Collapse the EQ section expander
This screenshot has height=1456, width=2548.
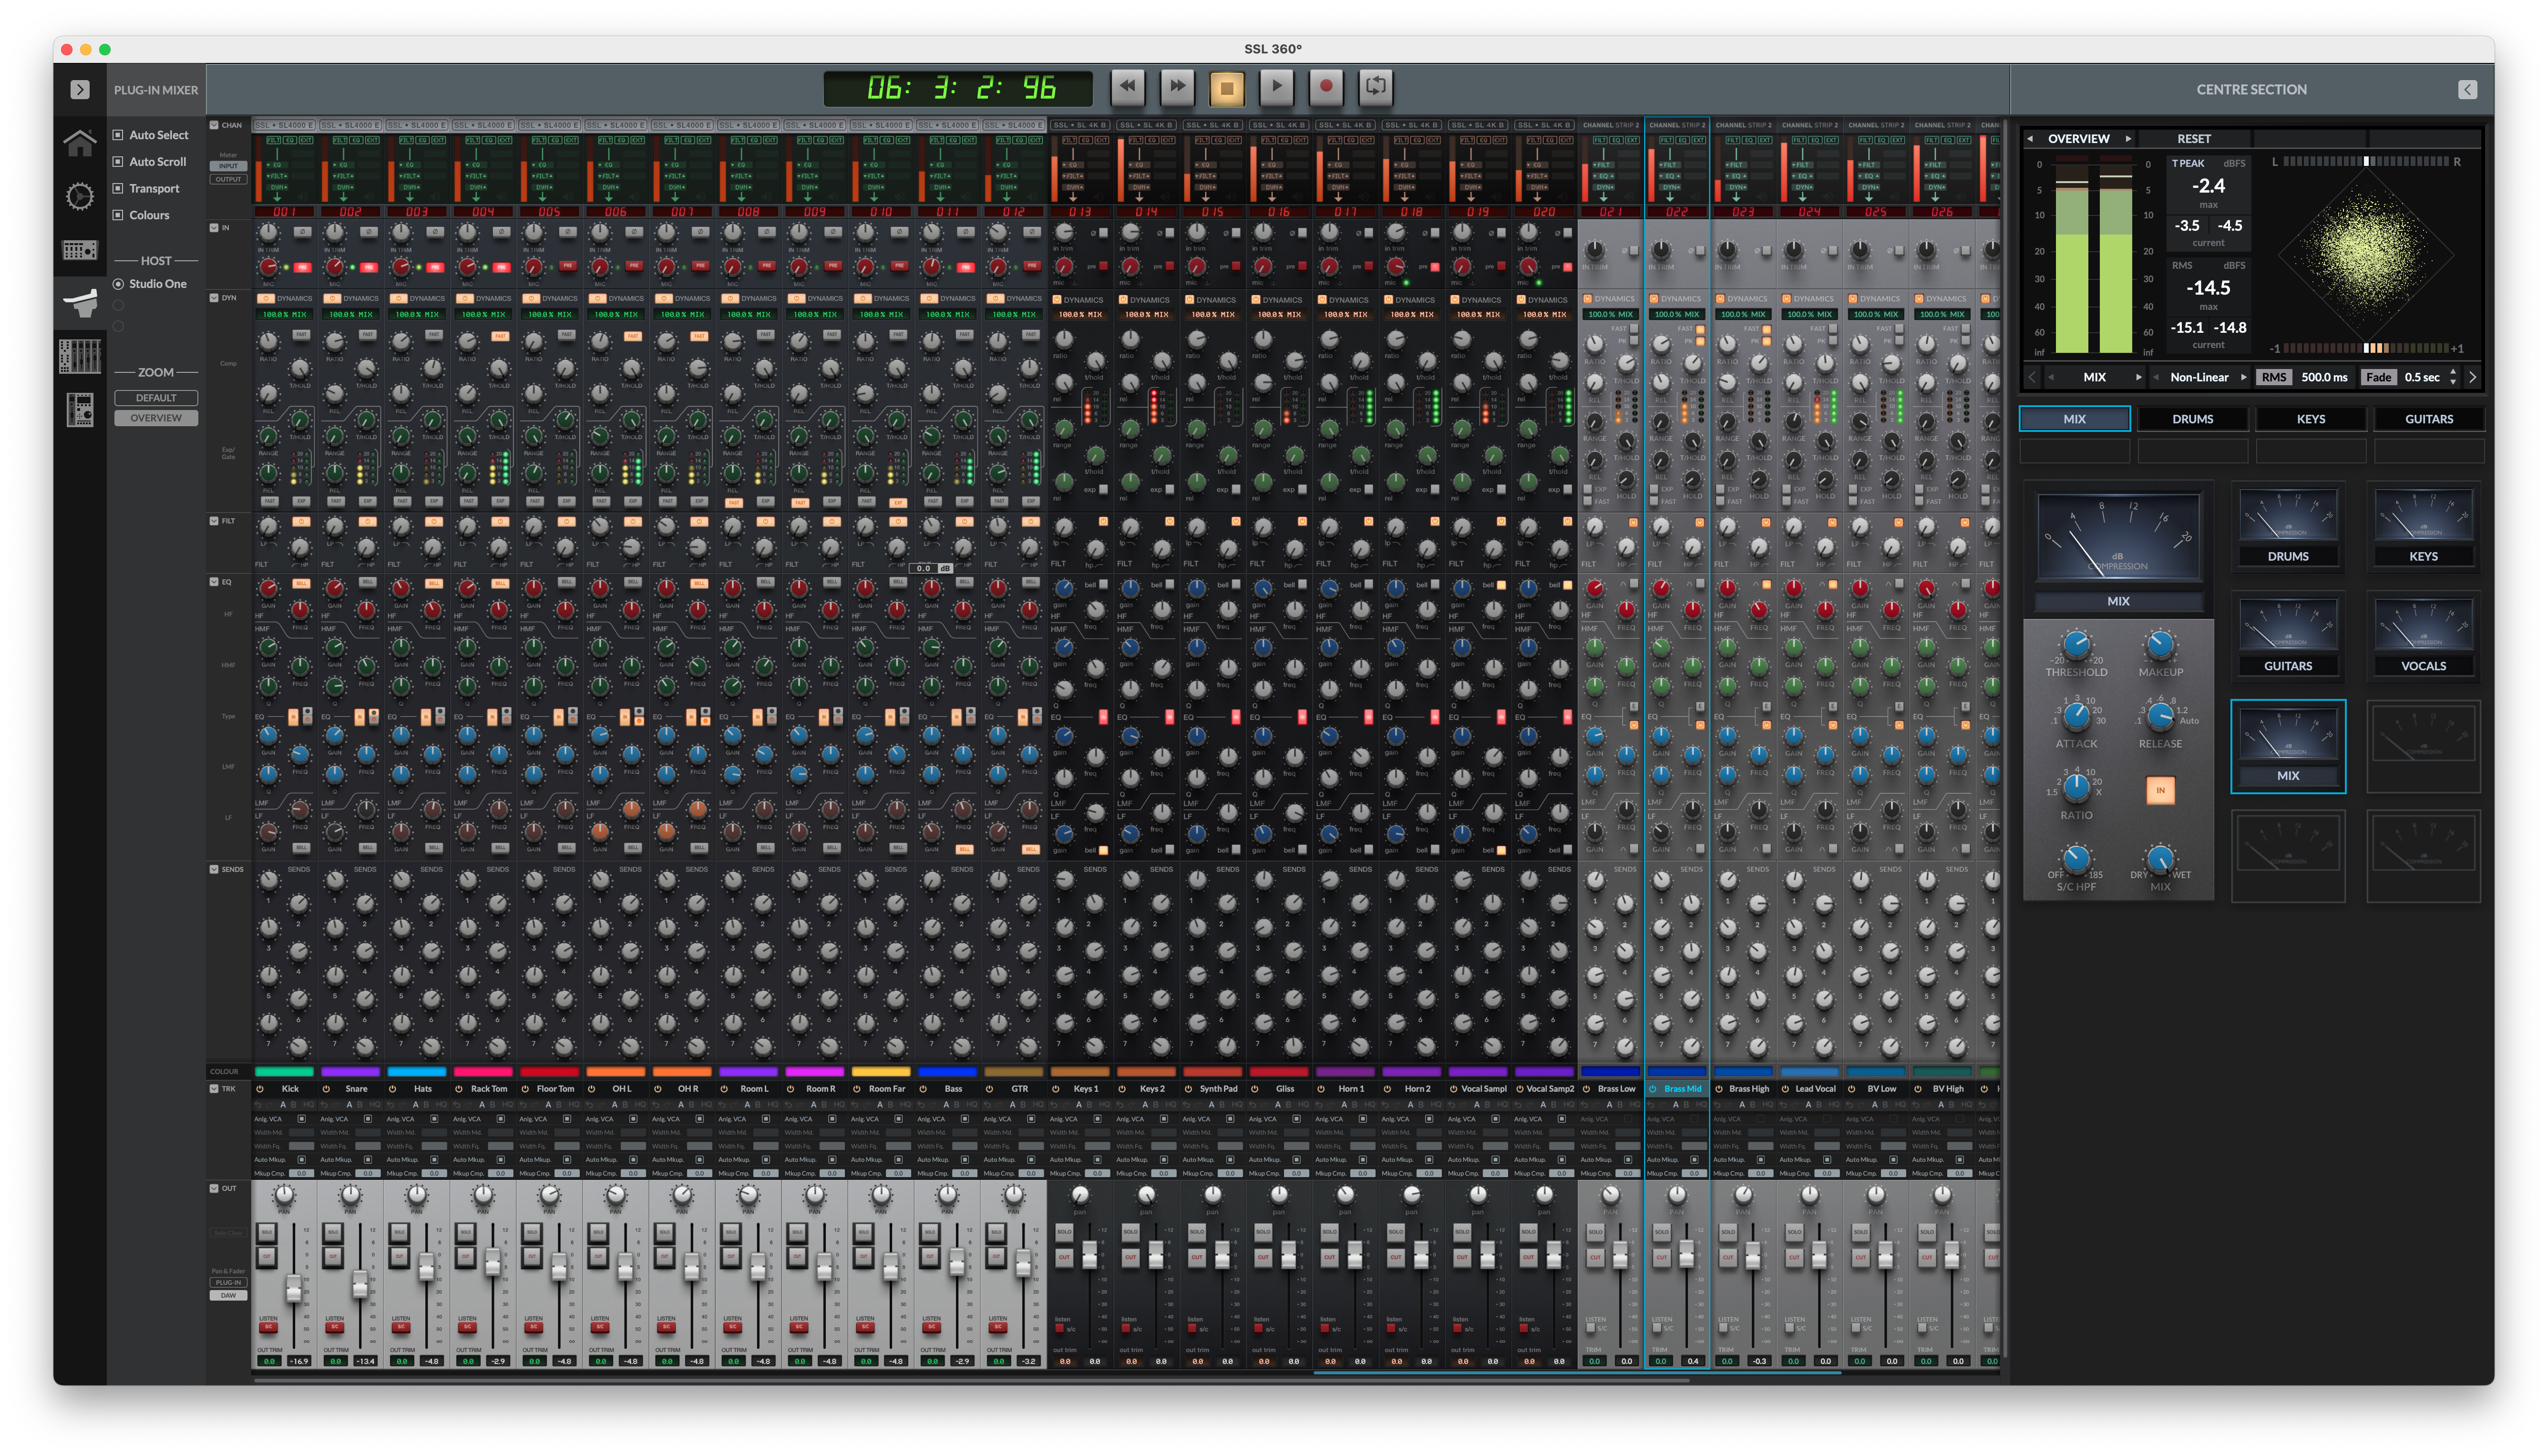[x=214, y=582]
